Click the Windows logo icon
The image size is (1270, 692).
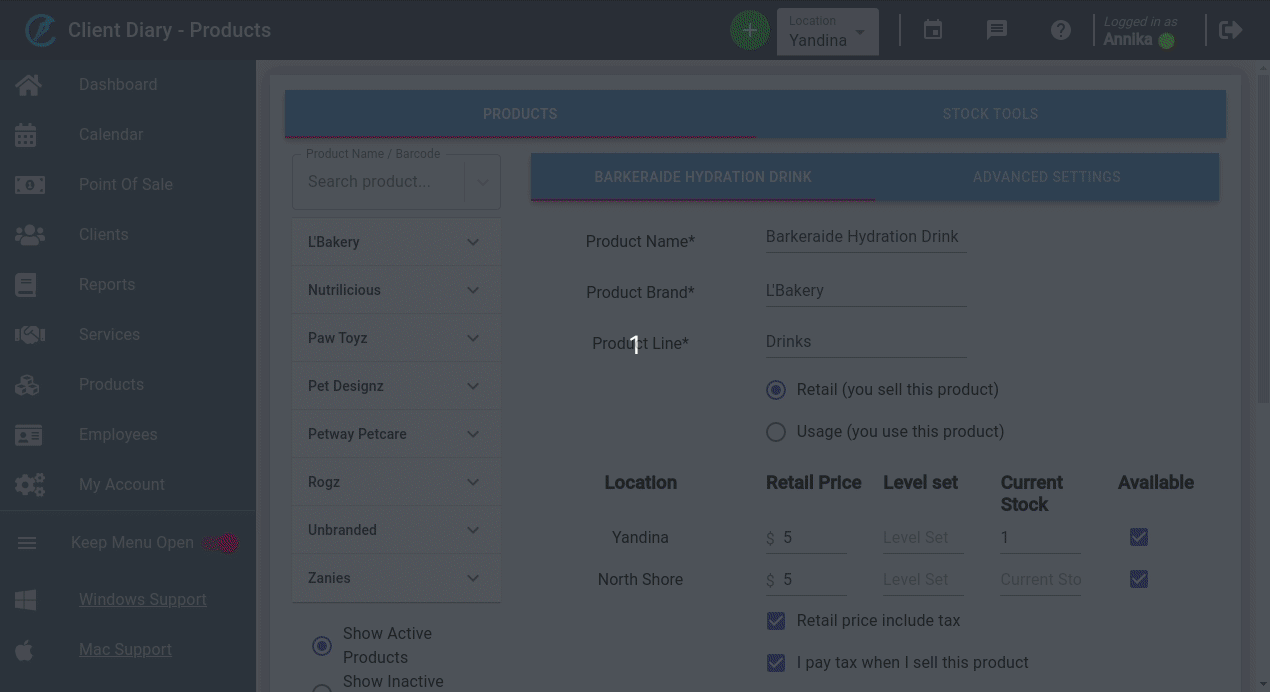coord(26,600)
